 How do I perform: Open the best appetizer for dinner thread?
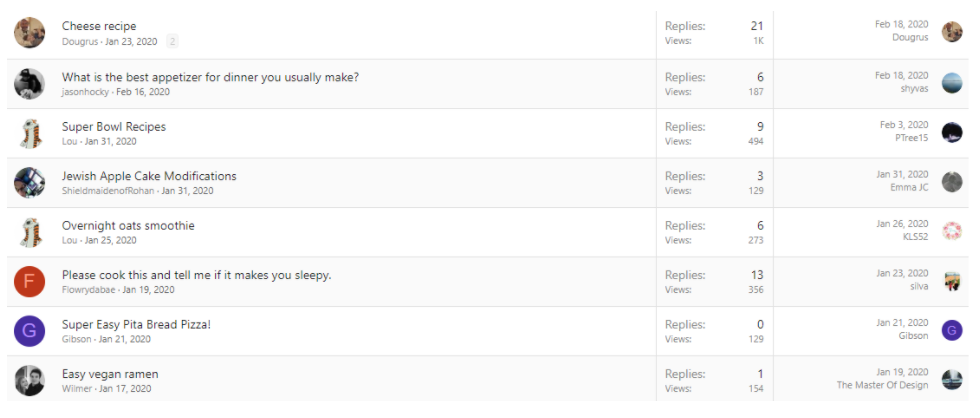(x=210, y=77)
